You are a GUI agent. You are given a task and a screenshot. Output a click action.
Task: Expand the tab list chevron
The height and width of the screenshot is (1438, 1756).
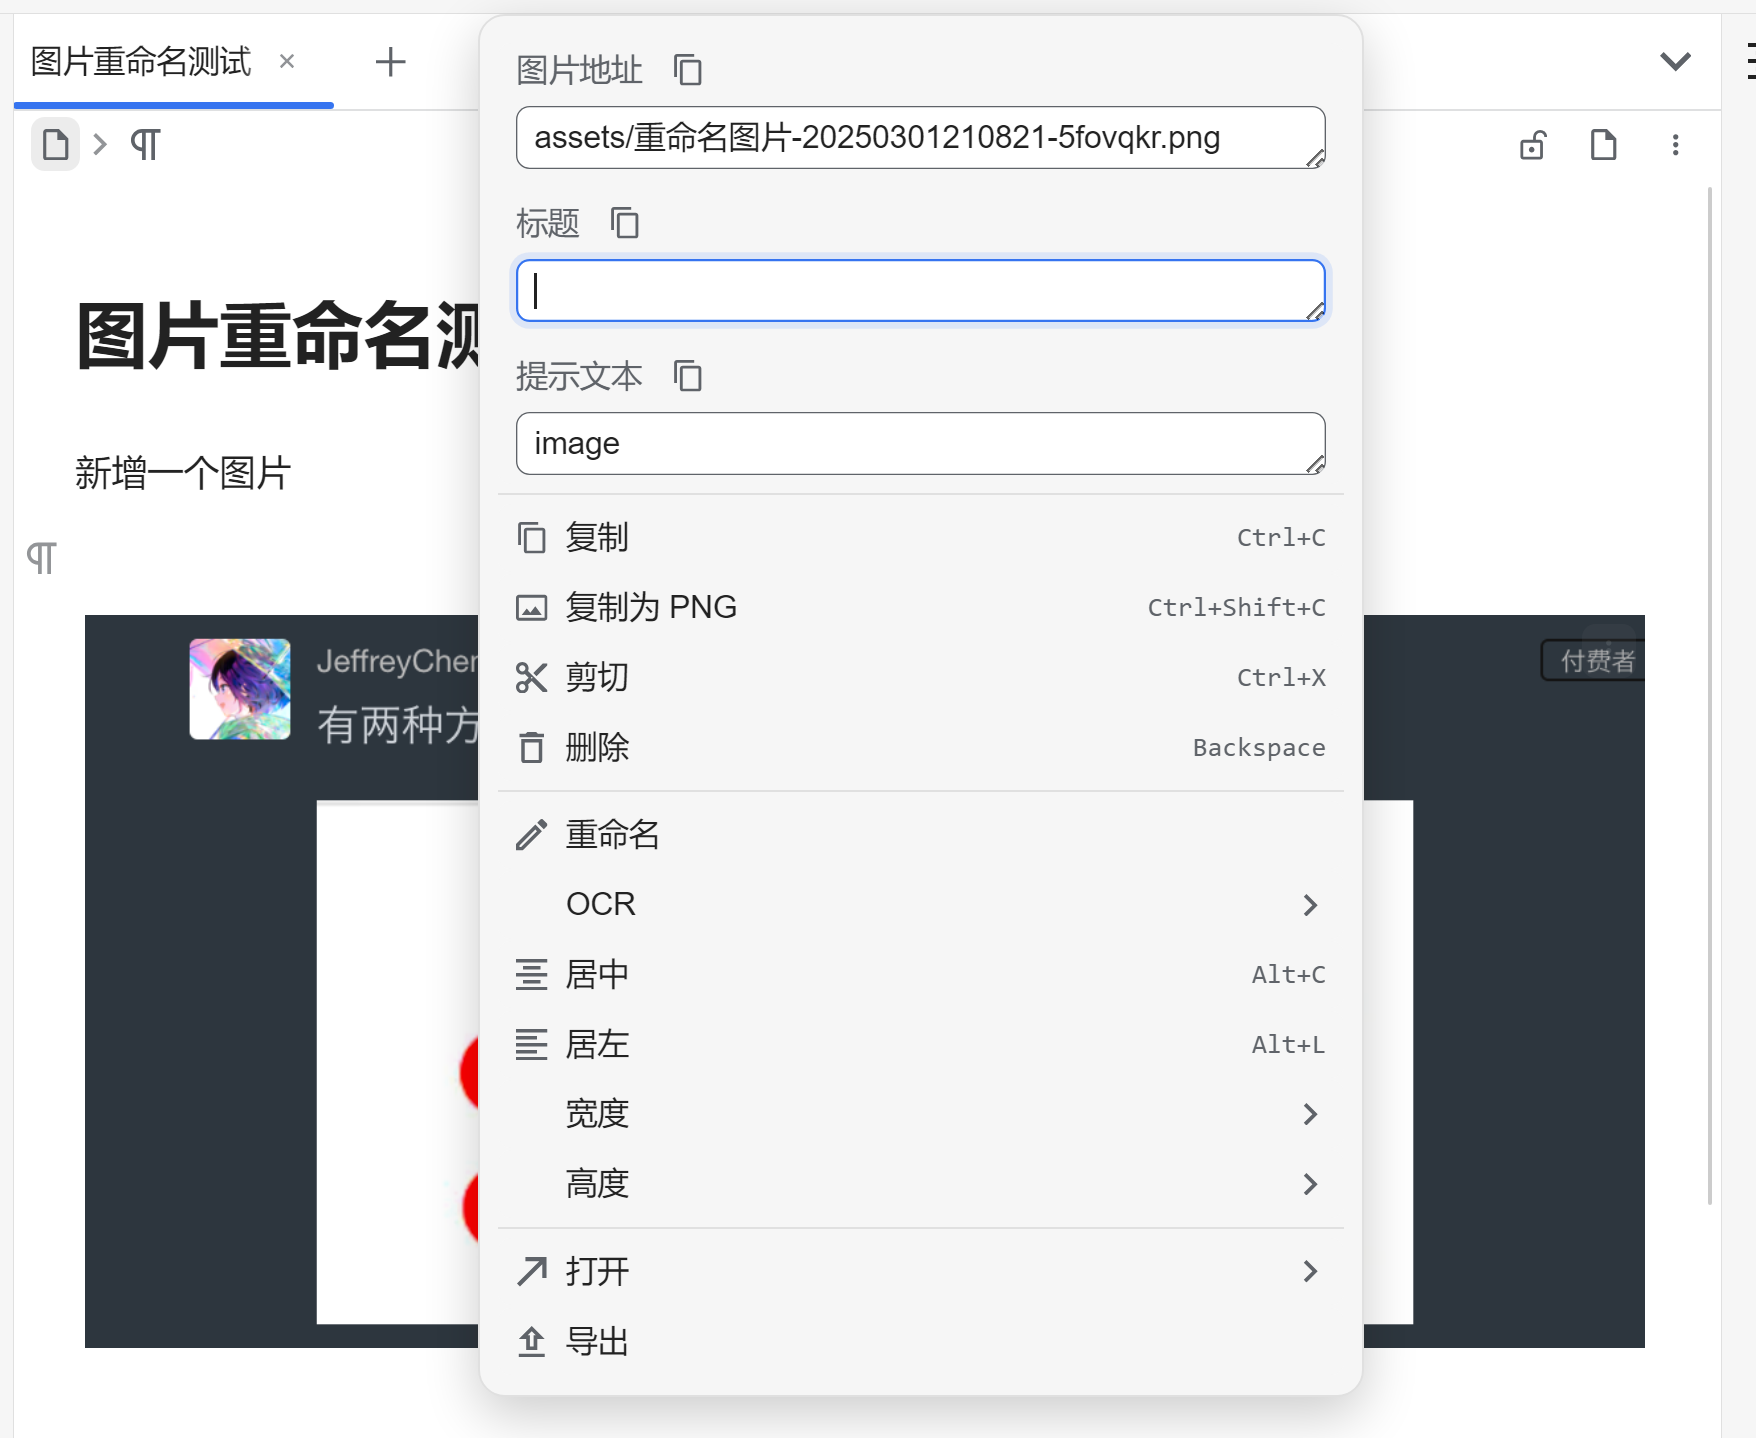1676,62
